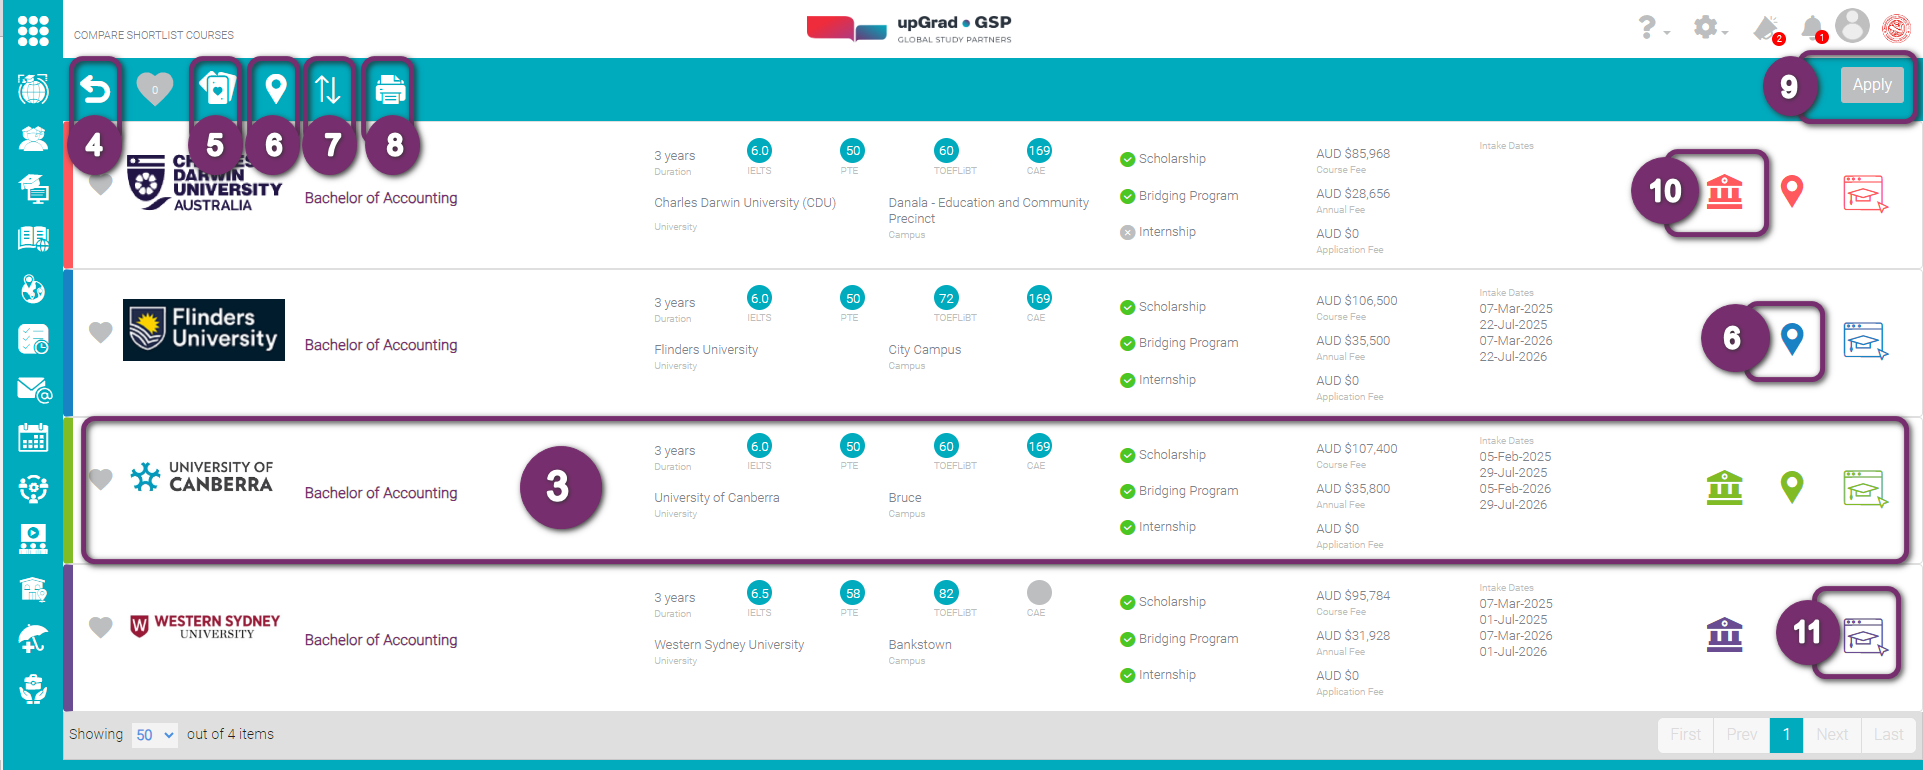Click the compare cards icon in toolbar

click(216, 90)
